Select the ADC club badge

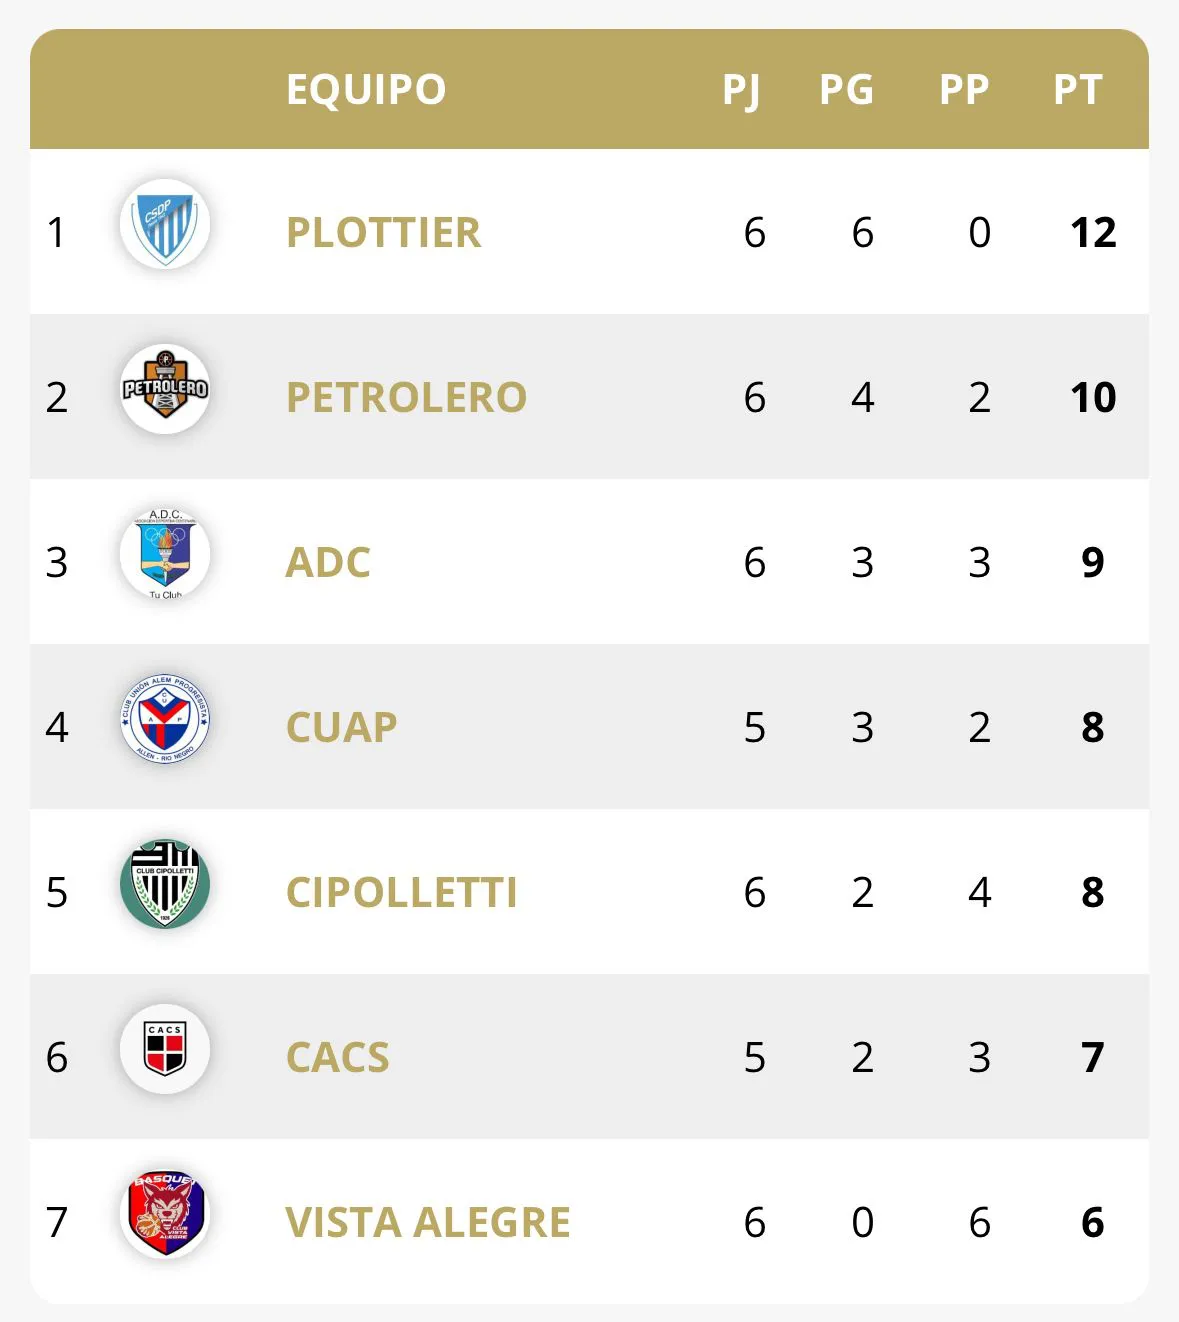165,555
